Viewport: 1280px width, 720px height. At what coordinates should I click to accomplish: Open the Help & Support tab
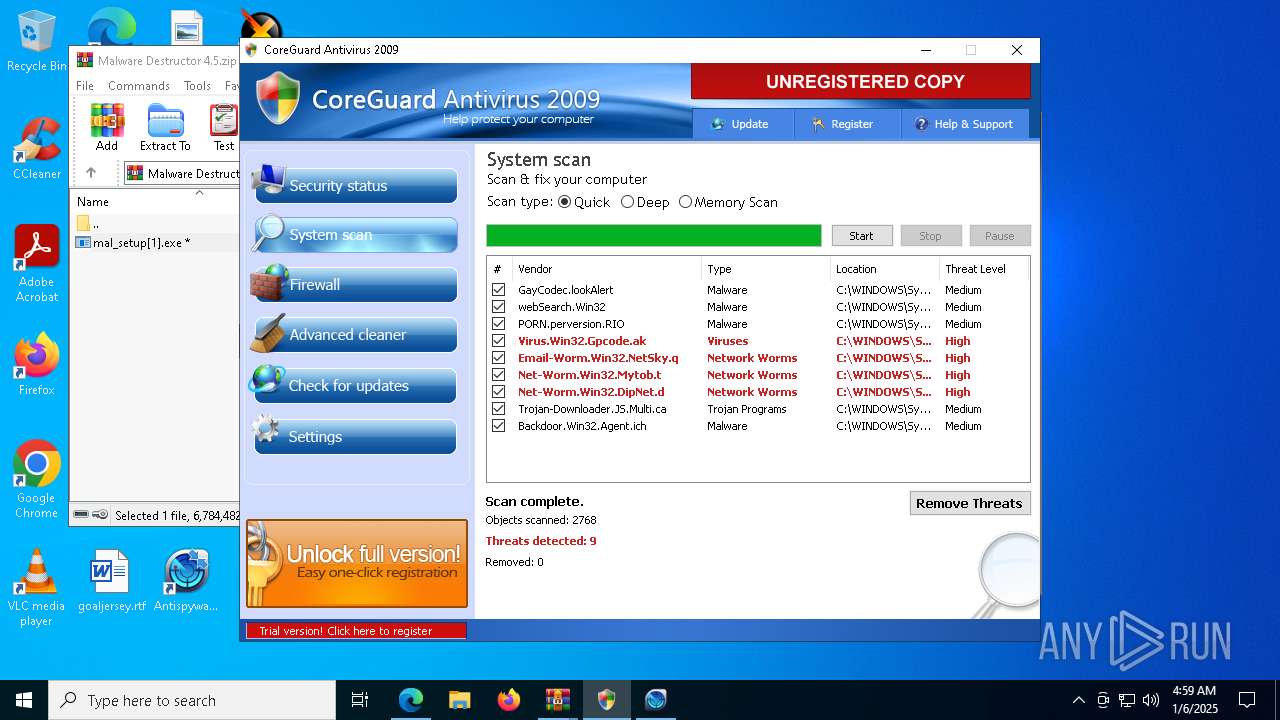(965, 124)
